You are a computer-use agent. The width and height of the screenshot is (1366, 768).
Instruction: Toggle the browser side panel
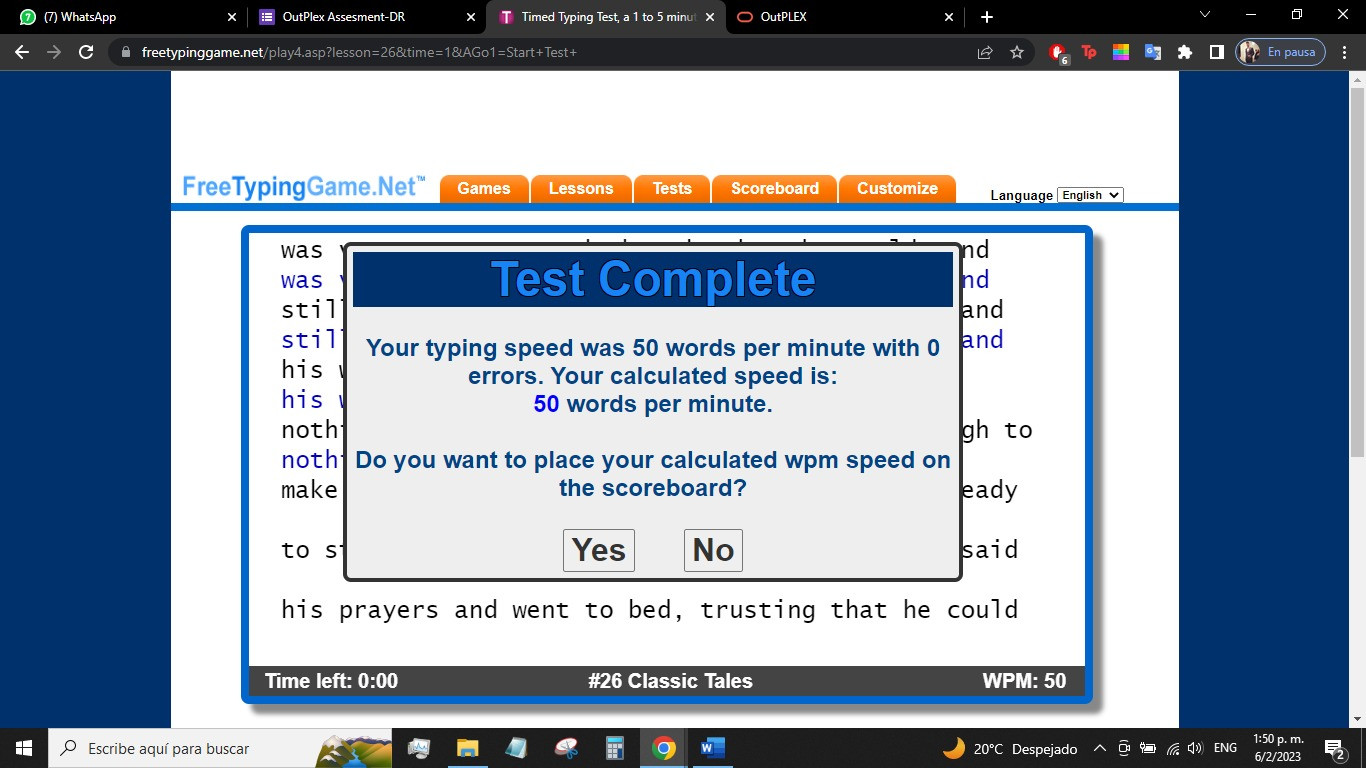tap(1217, 52)
